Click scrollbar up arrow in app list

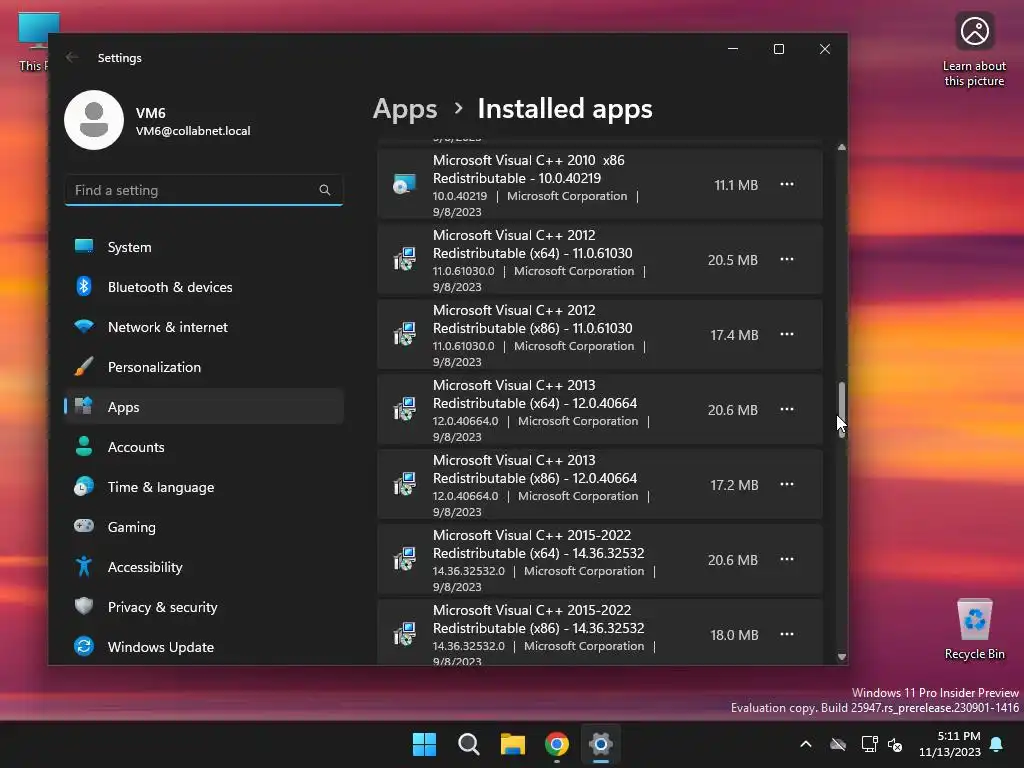coord(842,148)
